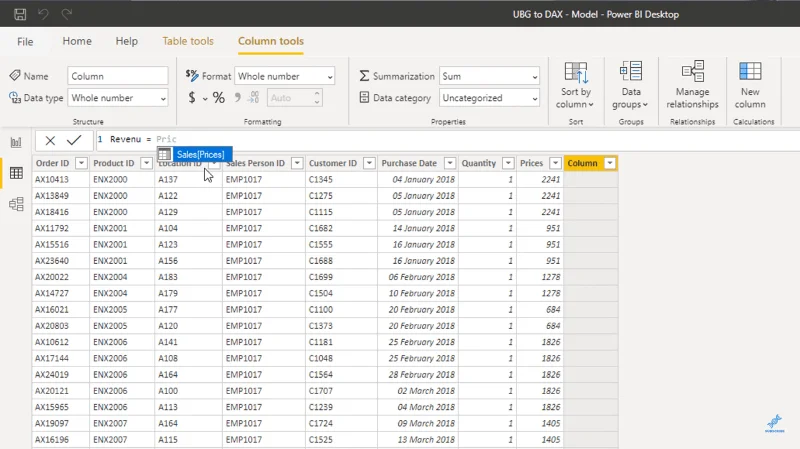Open Data view icon in sidebar
Image resolution: width=800 pixels, height=449 pixels.
coord(16,173)
